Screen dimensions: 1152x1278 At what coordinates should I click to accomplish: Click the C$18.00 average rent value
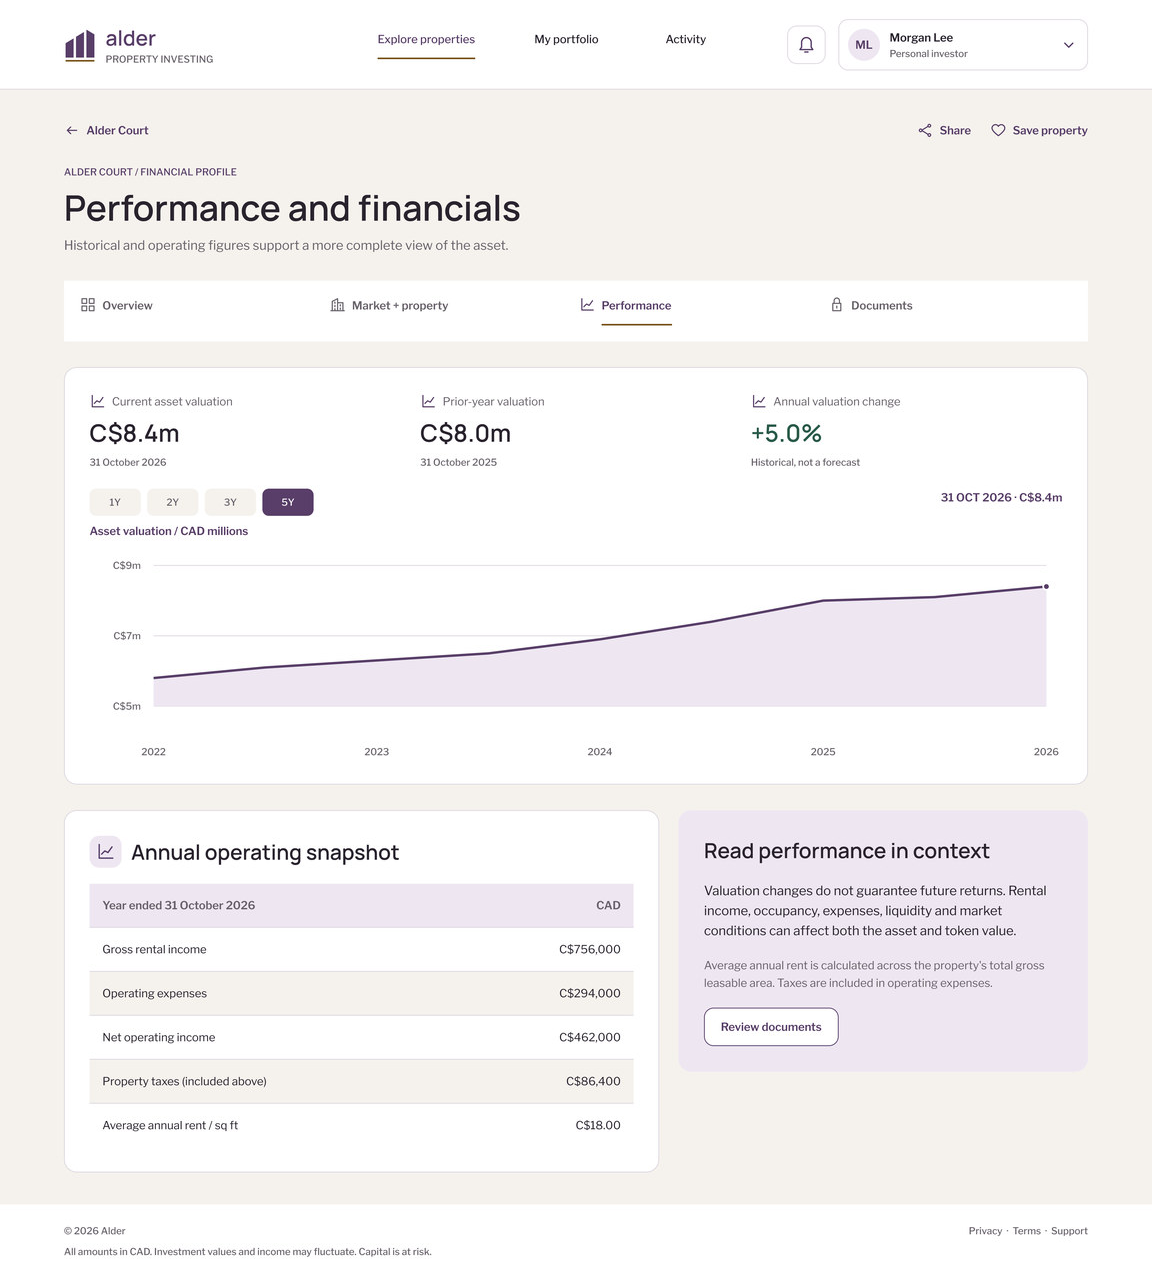(x=598, y=1125)
